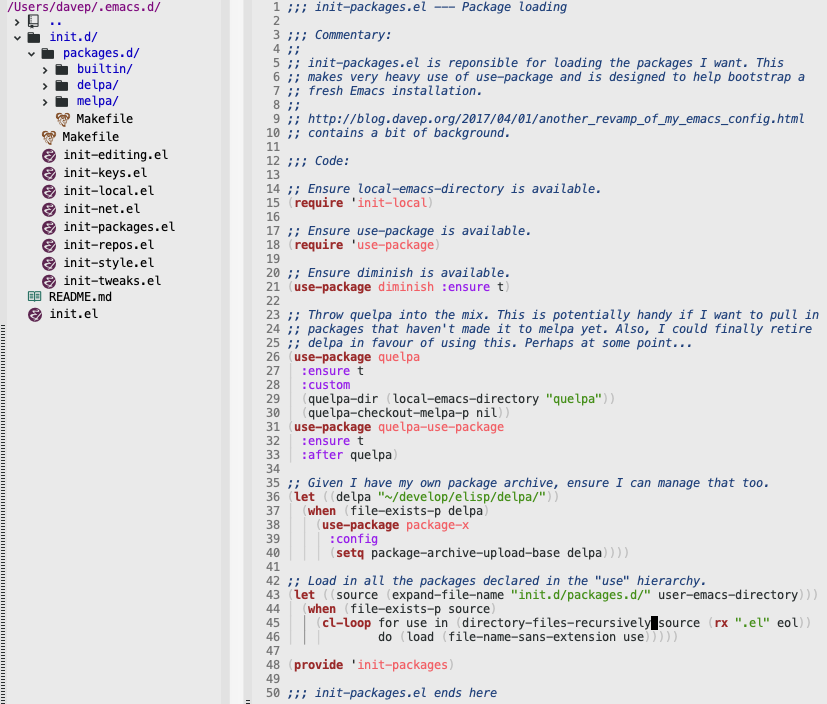Select the elisp icon next to init-editing.el

(48, 155)
